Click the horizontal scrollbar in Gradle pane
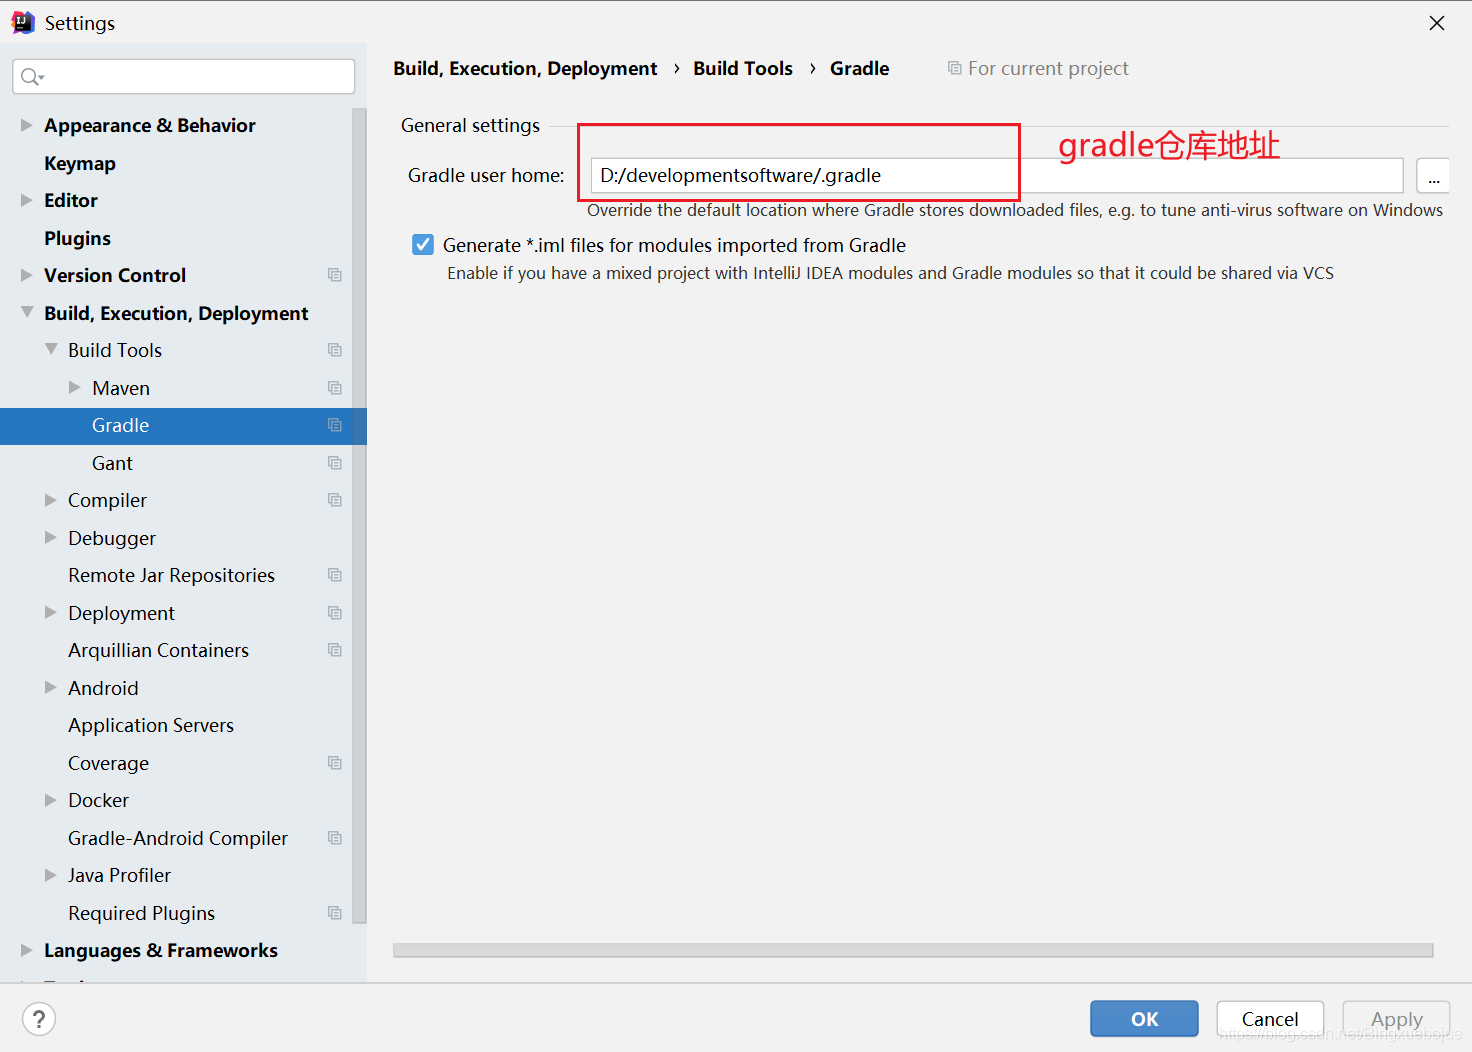The image size is (1472, 1052). point(913,950)
